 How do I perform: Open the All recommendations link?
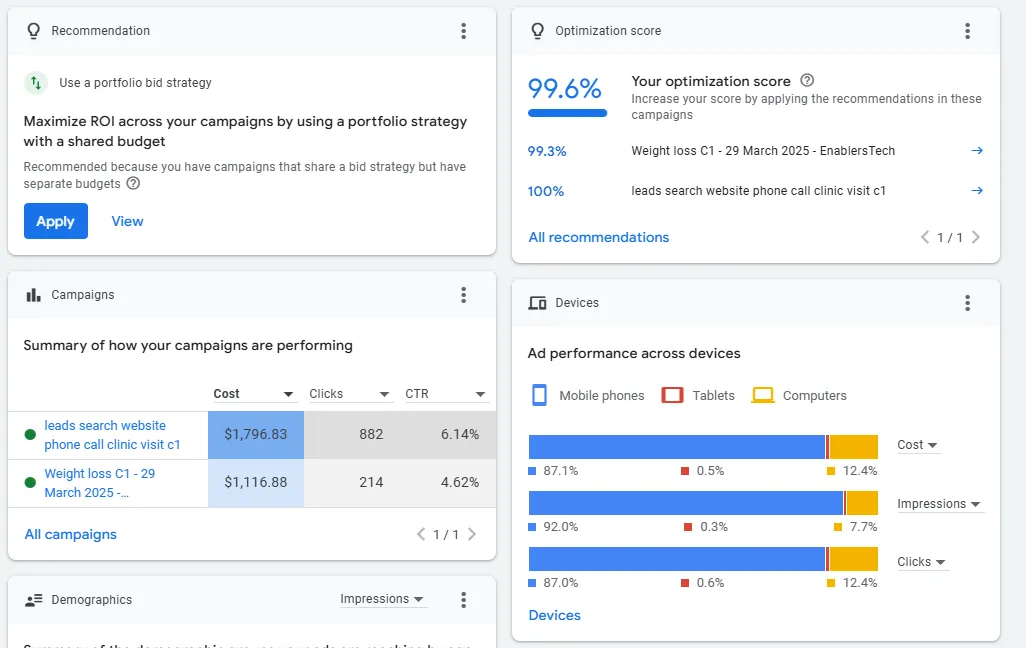(599, 238)
